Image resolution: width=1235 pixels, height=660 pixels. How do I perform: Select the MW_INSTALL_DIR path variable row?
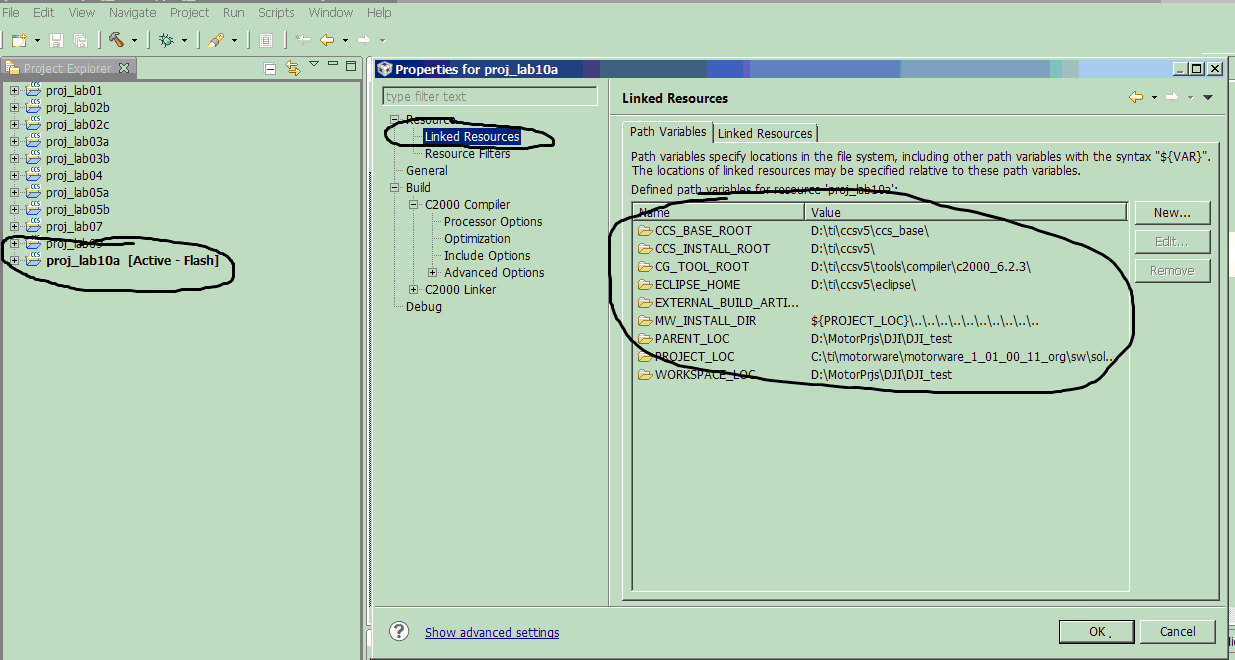(880, 320)
